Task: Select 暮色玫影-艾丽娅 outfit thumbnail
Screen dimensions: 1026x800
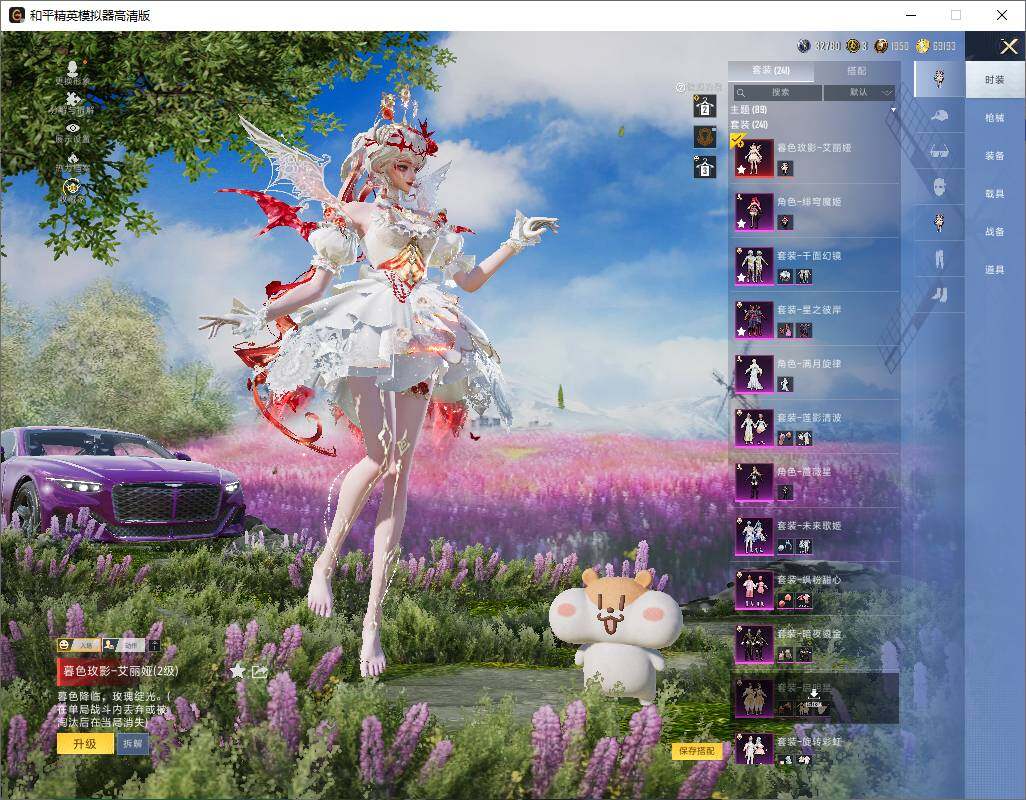Action: [x=754, y=158]
